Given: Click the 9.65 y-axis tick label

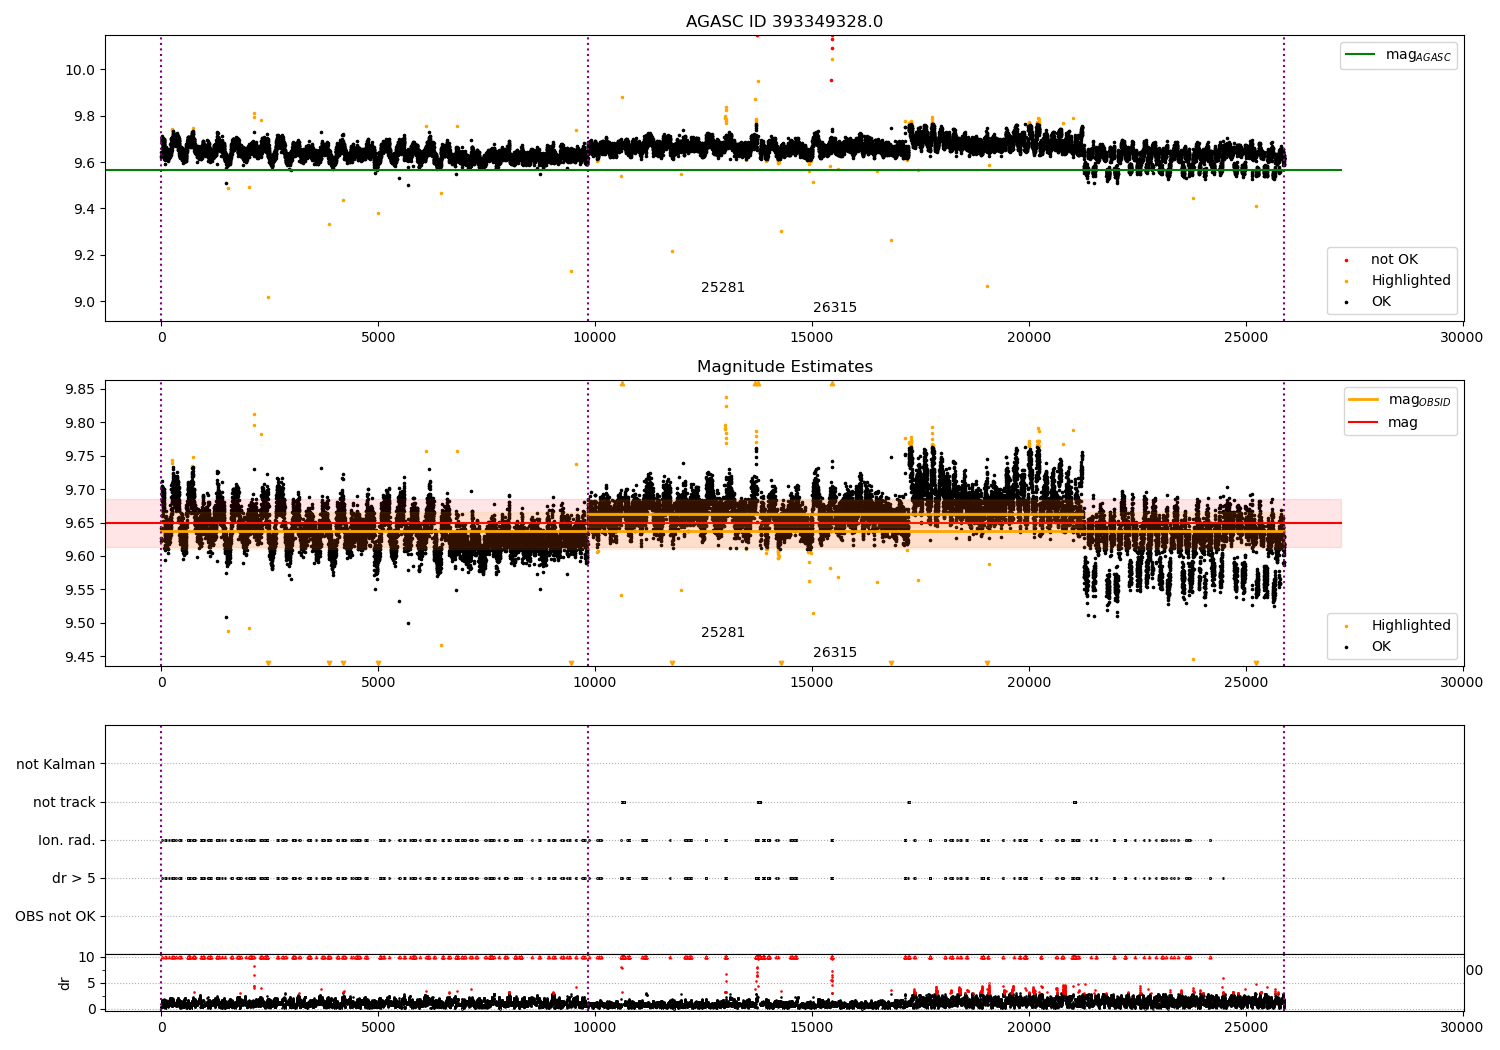Looking at the screenshot, I should pos(80,523).
